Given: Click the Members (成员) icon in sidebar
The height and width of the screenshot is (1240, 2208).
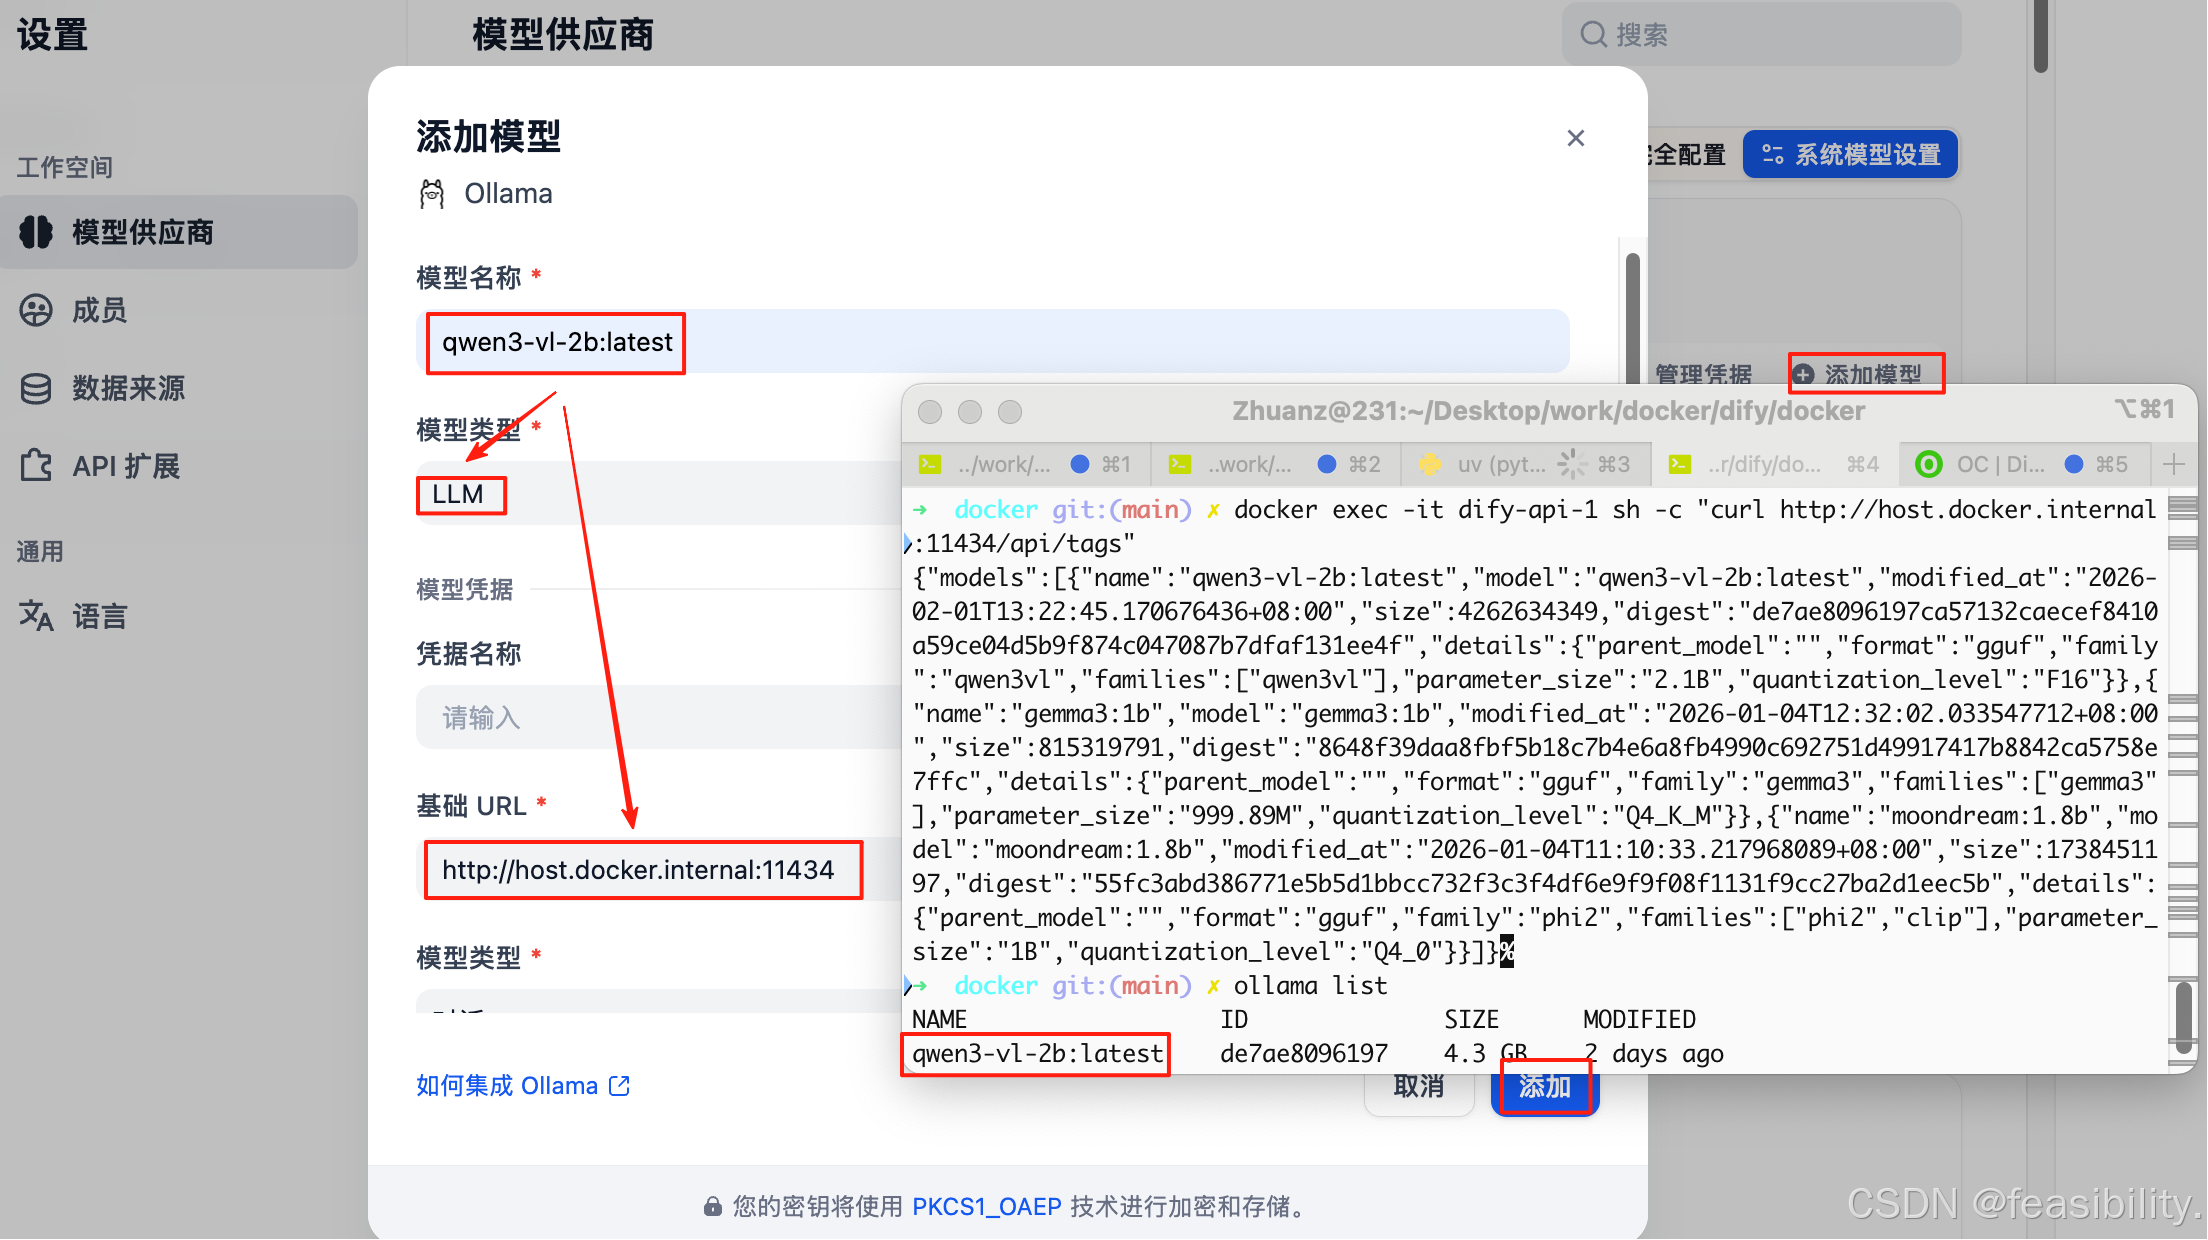Looking at the screenshot, I should click(x=36, y=310).
